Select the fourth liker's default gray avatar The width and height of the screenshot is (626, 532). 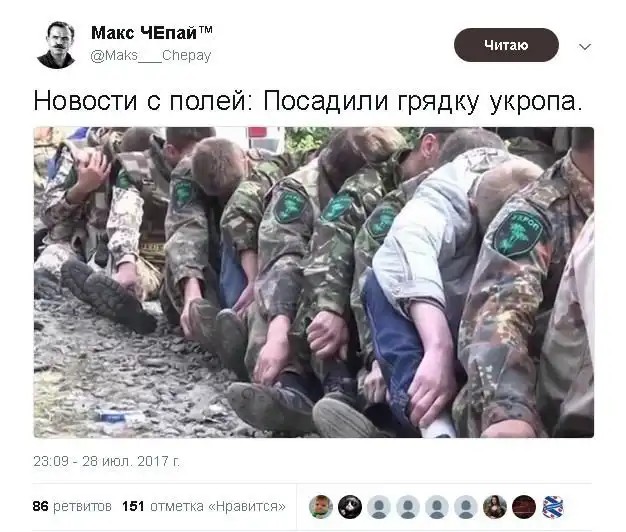(408, 506)
